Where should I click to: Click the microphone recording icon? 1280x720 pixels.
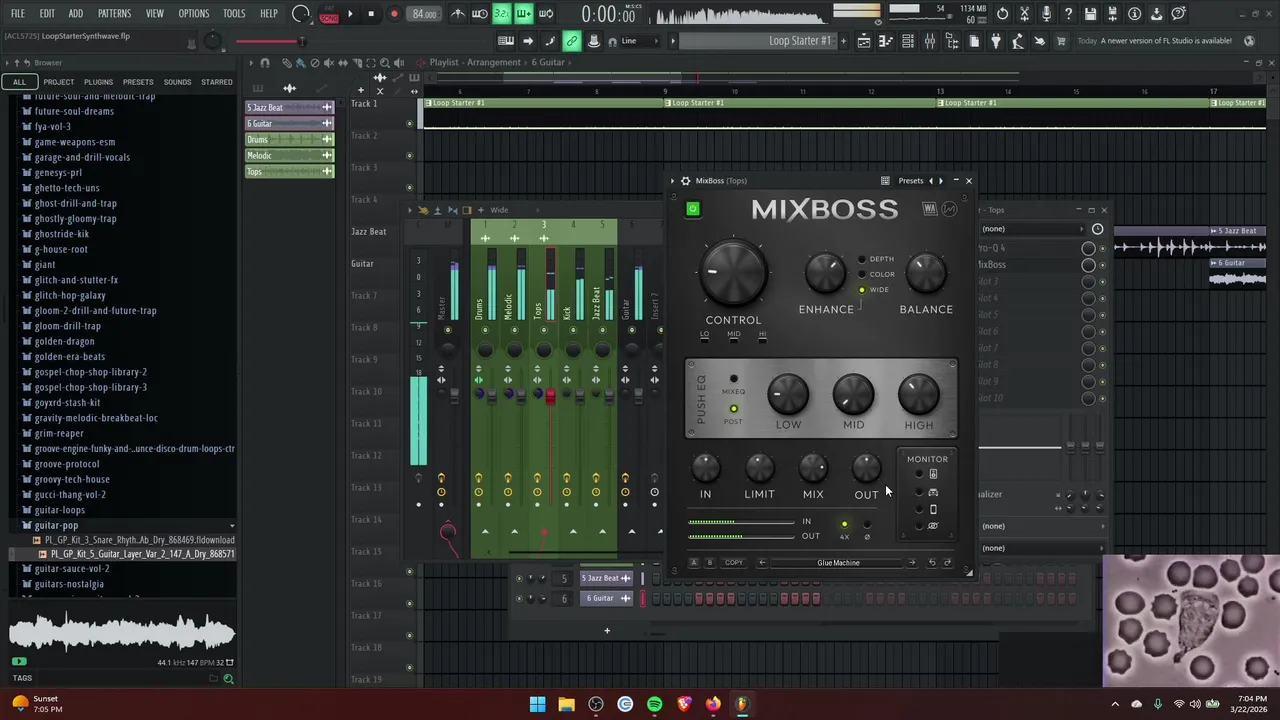pyautogui.click(x=1046, y=14)
